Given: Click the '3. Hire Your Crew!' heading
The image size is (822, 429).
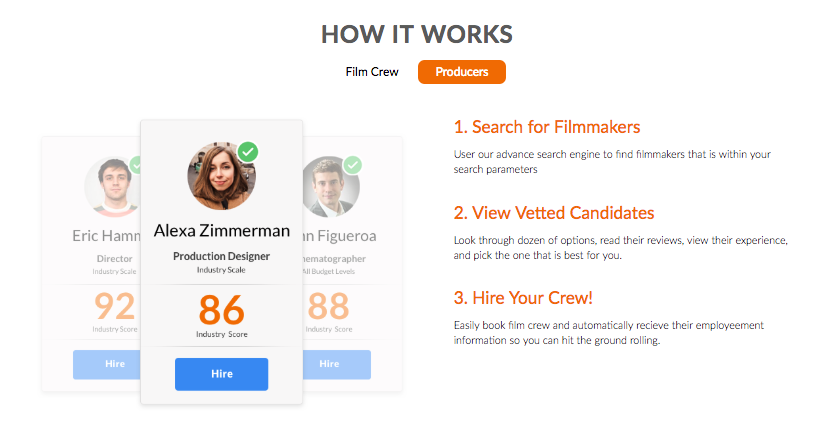Looking at the screenshot, I should (522, 299).
